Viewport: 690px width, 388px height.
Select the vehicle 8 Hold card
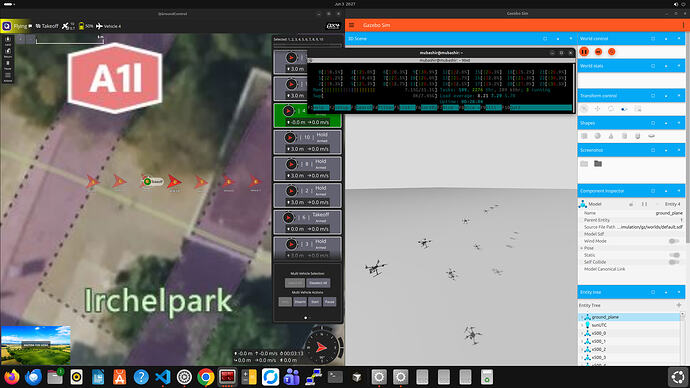click(x=307, y=169)
